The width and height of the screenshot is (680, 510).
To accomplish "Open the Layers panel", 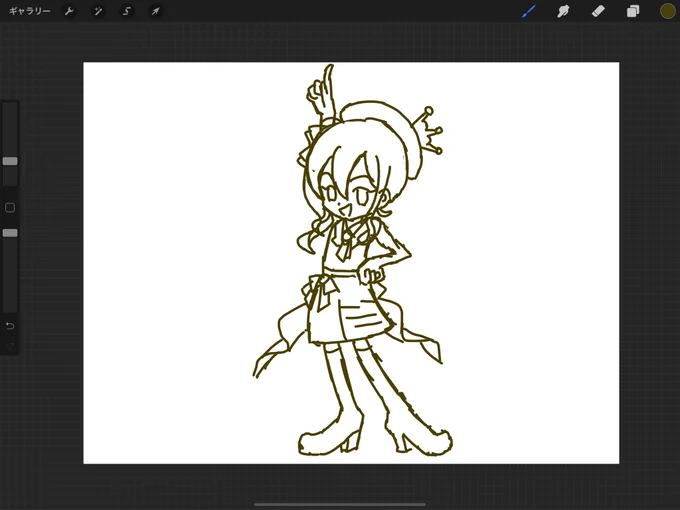I will 633,11.
